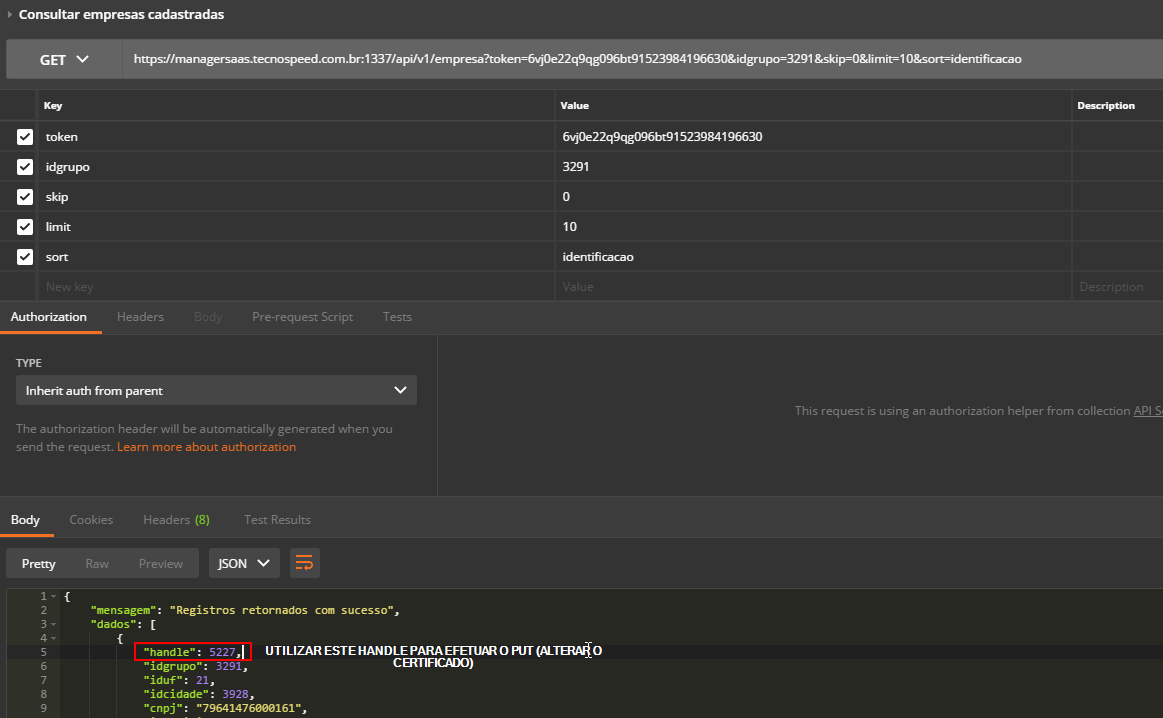Show the response Headers (8) tab
Viewport: 1163px width, 718px height.
(176, 520)
